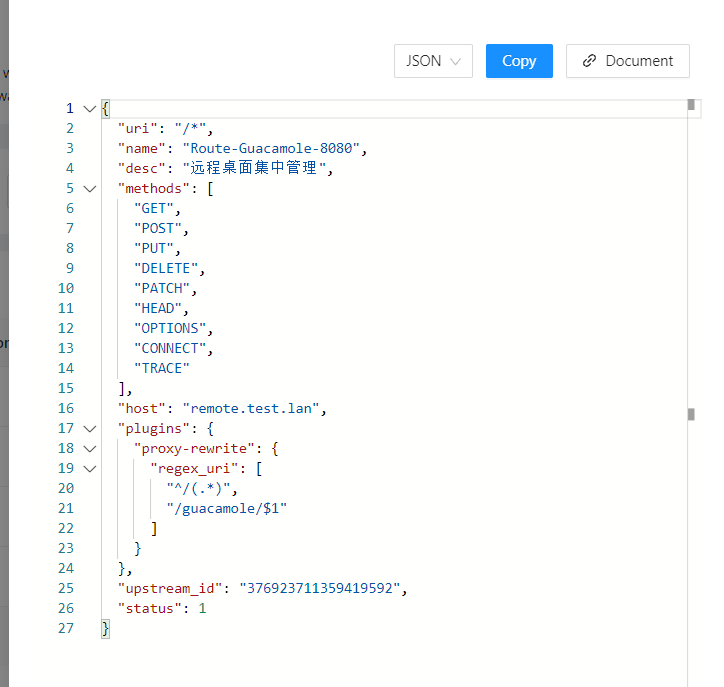Collapse the methods array fold arrow
The height and width of the screenshot is (687, 724).
click(x=90, y=188)
